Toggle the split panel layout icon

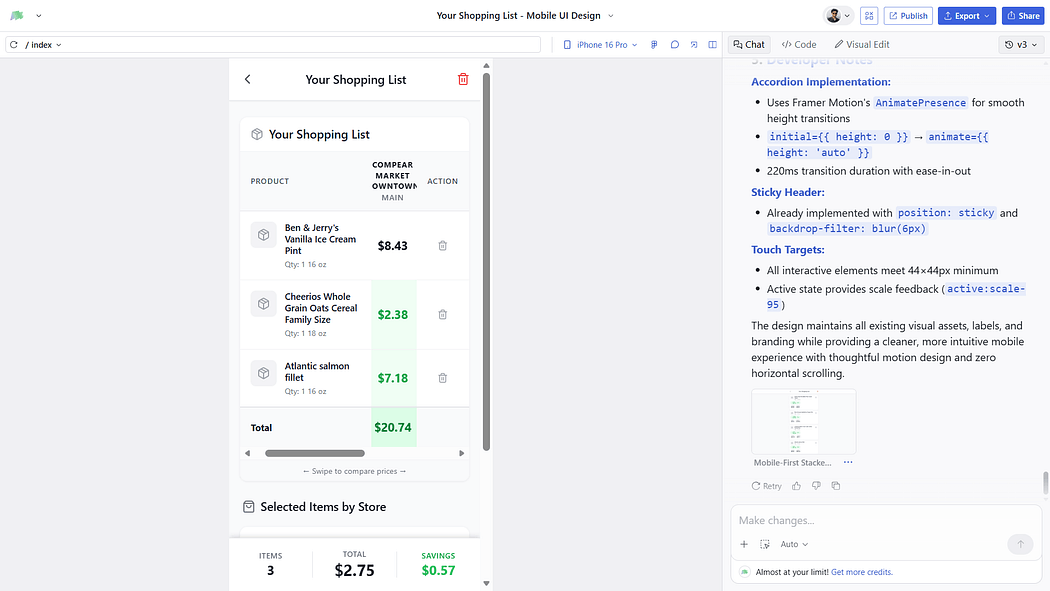point(712,45)
